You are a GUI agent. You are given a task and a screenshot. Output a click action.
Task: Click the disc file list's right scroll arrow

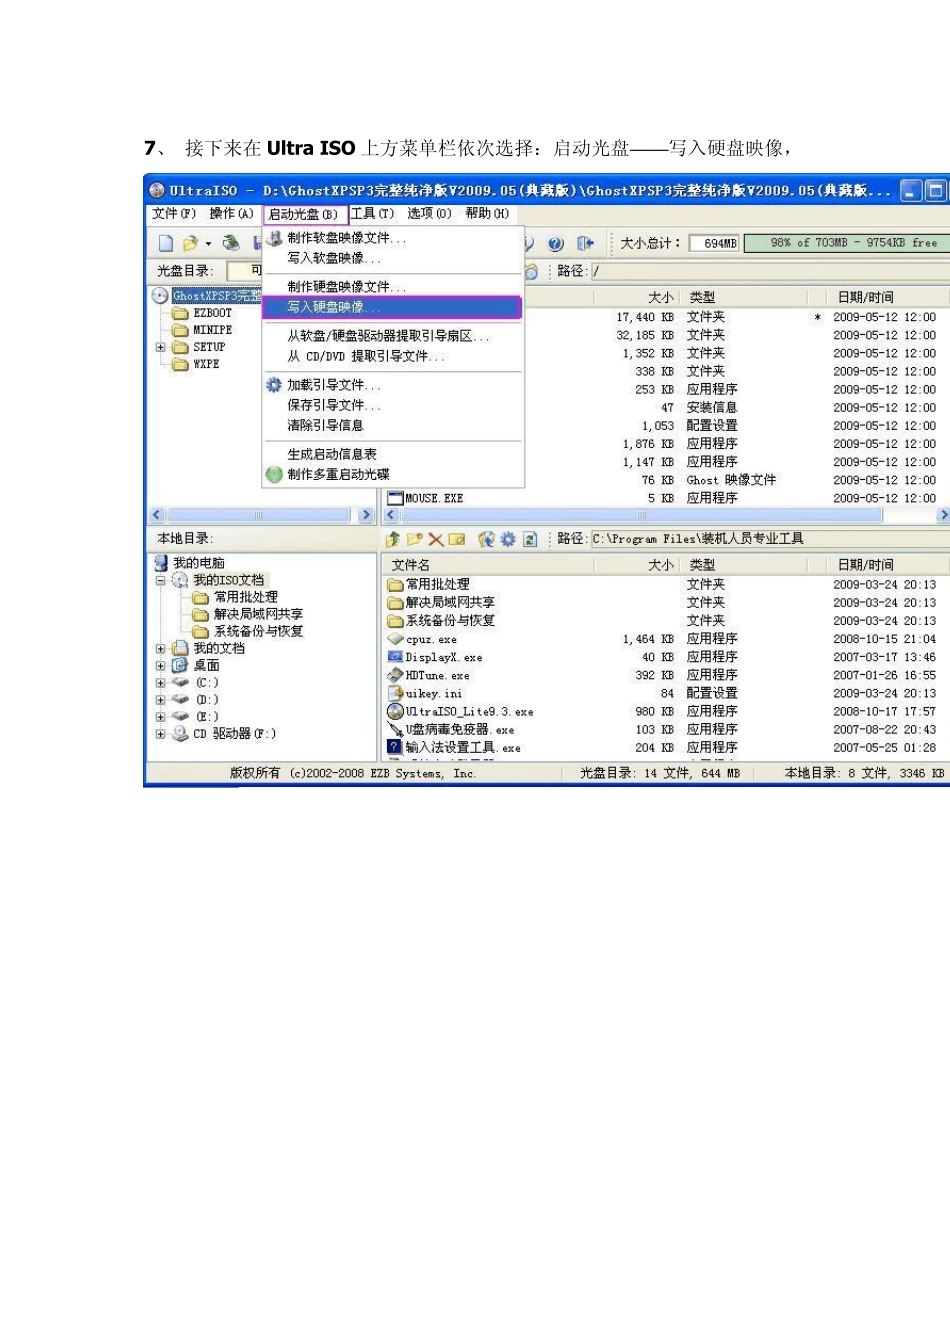942,515
